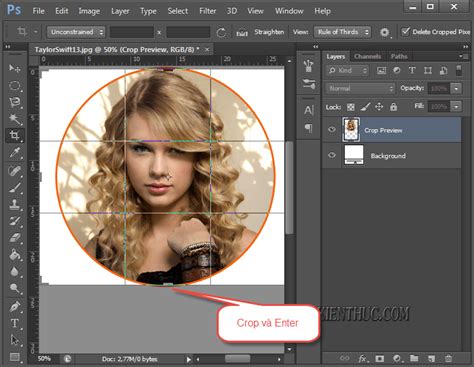
Task: Select the Magic Wand tool
Action: [14, 118]
